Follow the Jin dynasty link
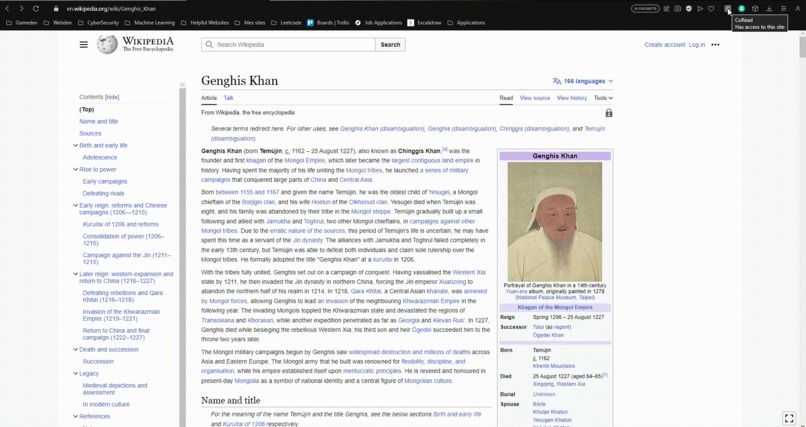This screenshot has width=806, height=427. (x=307, y=240)
